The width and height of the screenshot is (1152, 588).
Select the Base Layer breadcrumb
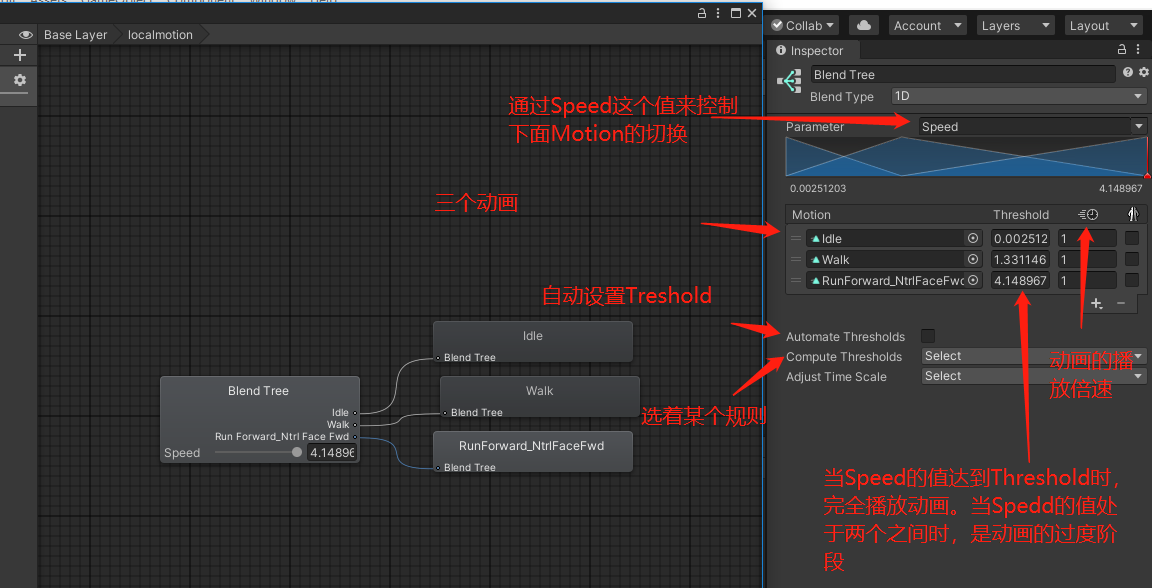click(x=75, y=34)
